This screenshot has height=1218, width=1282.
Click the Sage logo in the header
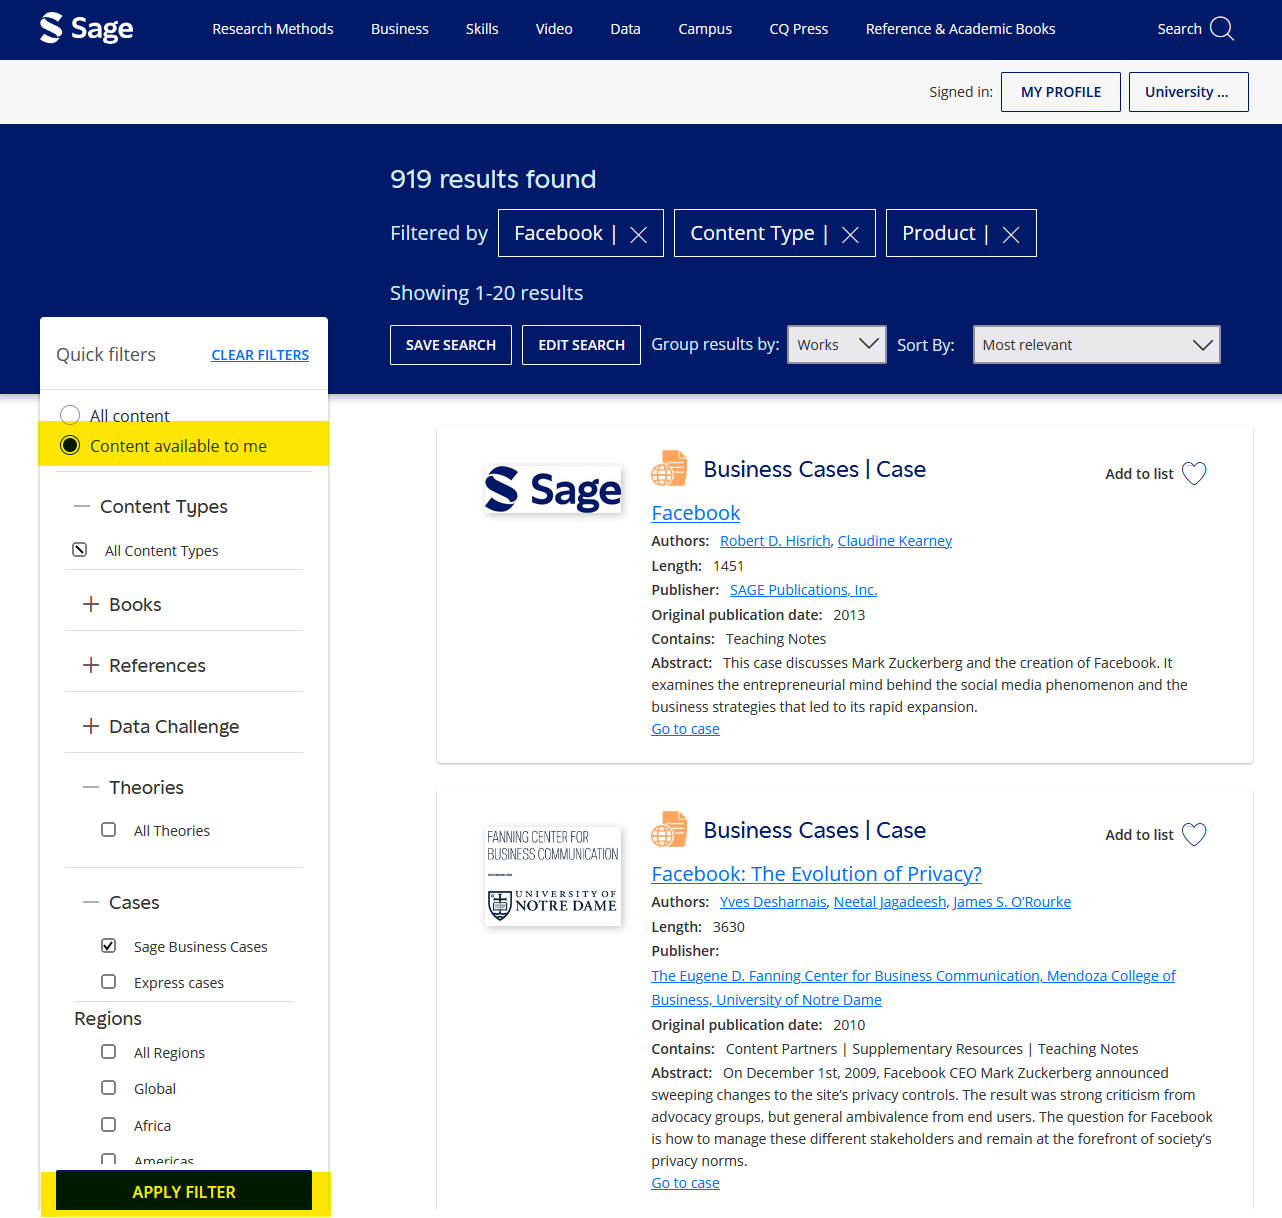[85, 28]
